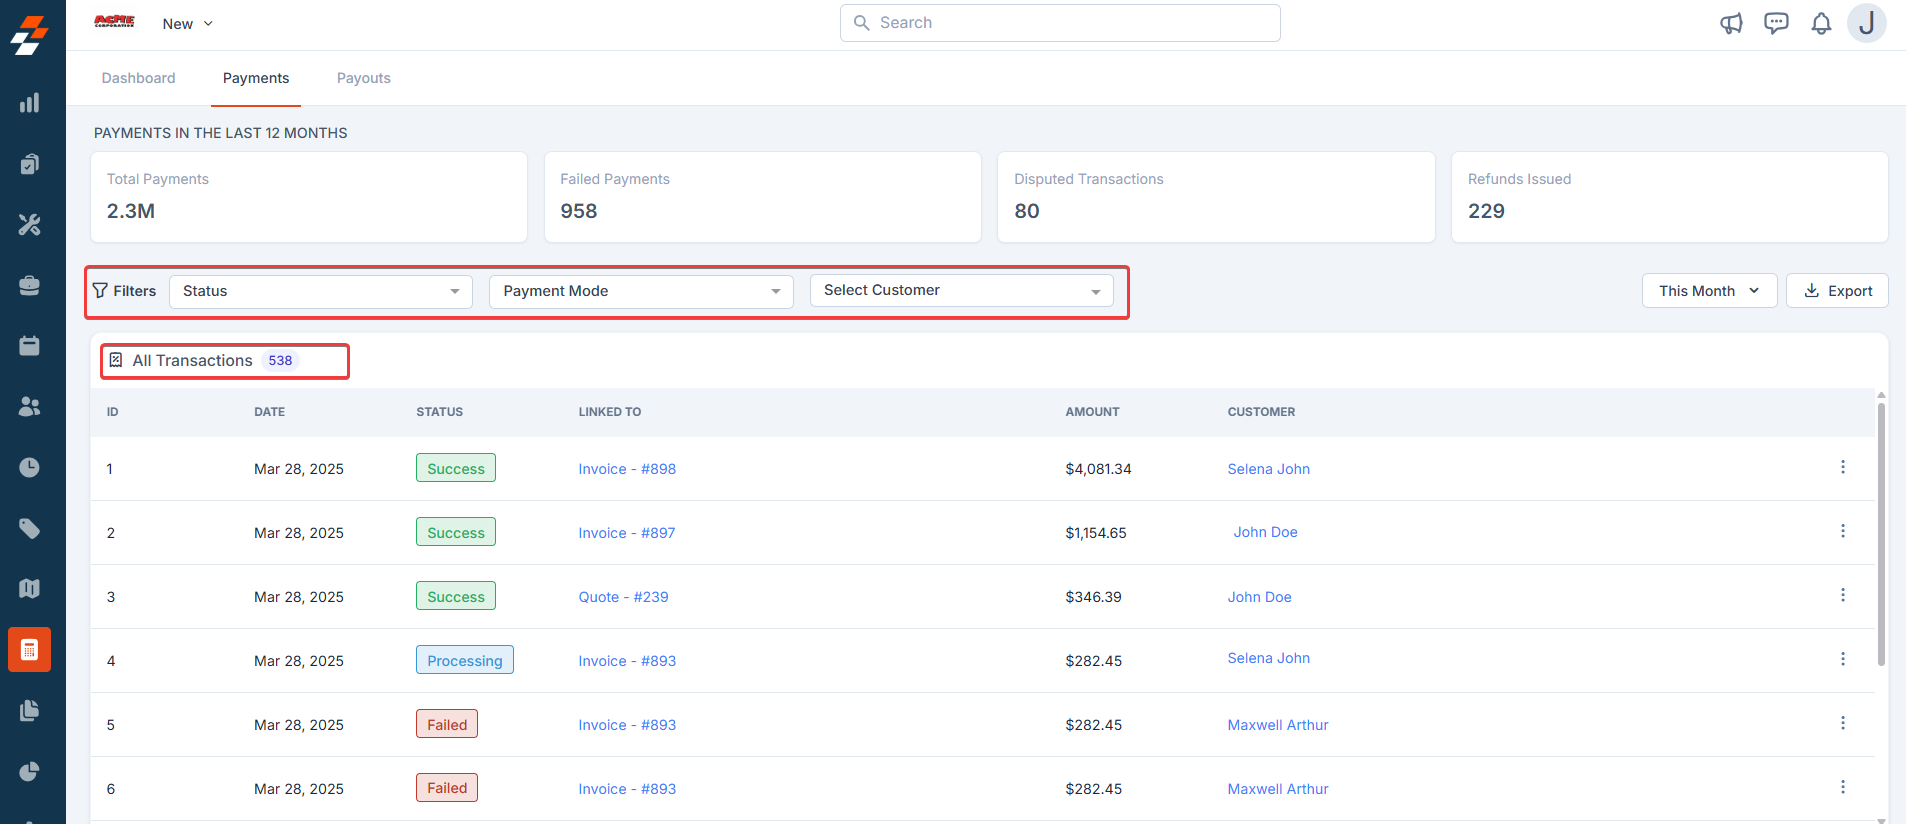Viewport: 1906px width, 824px height.
Task: Click the Processing status badge in row 4
Action: (x=465, y=660)
